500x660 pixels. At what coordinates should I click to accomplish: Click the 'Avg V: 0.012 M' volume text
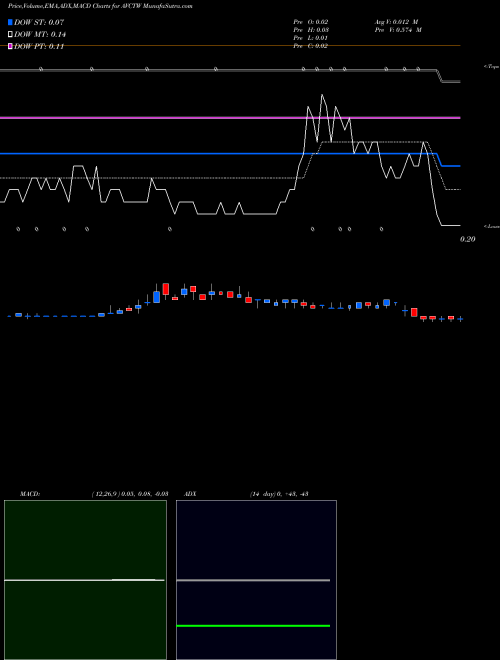point(396,22)
